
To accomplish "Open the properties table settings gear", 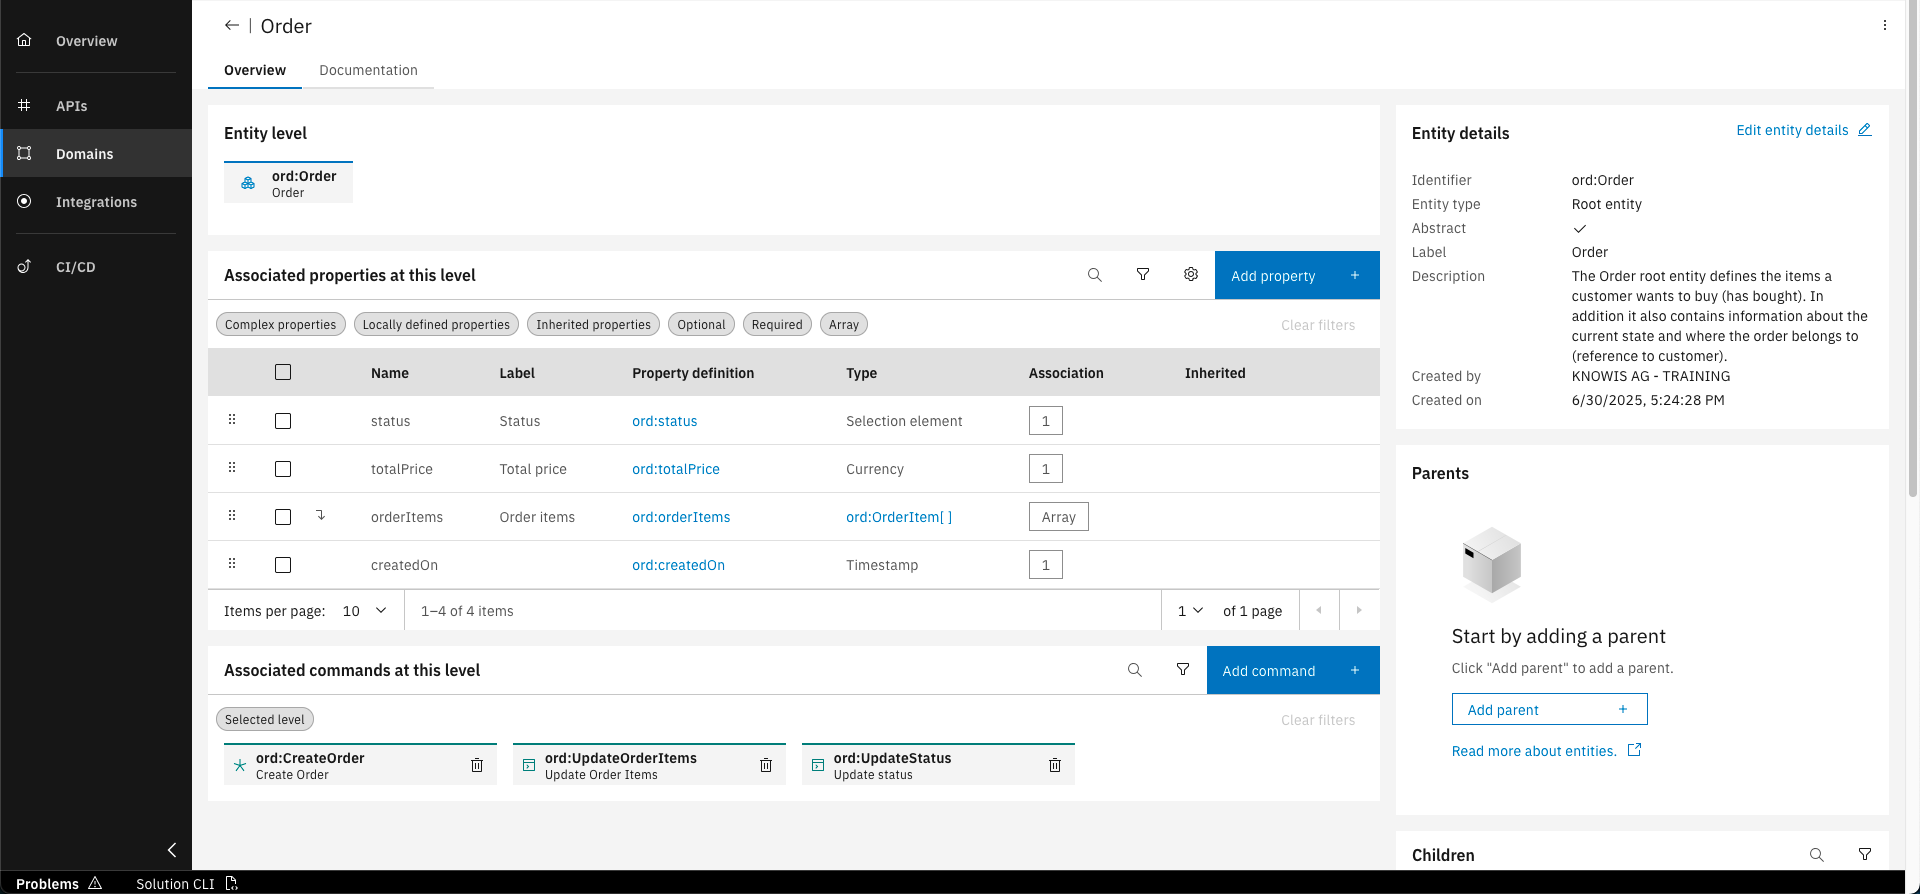I will 1191,275.
